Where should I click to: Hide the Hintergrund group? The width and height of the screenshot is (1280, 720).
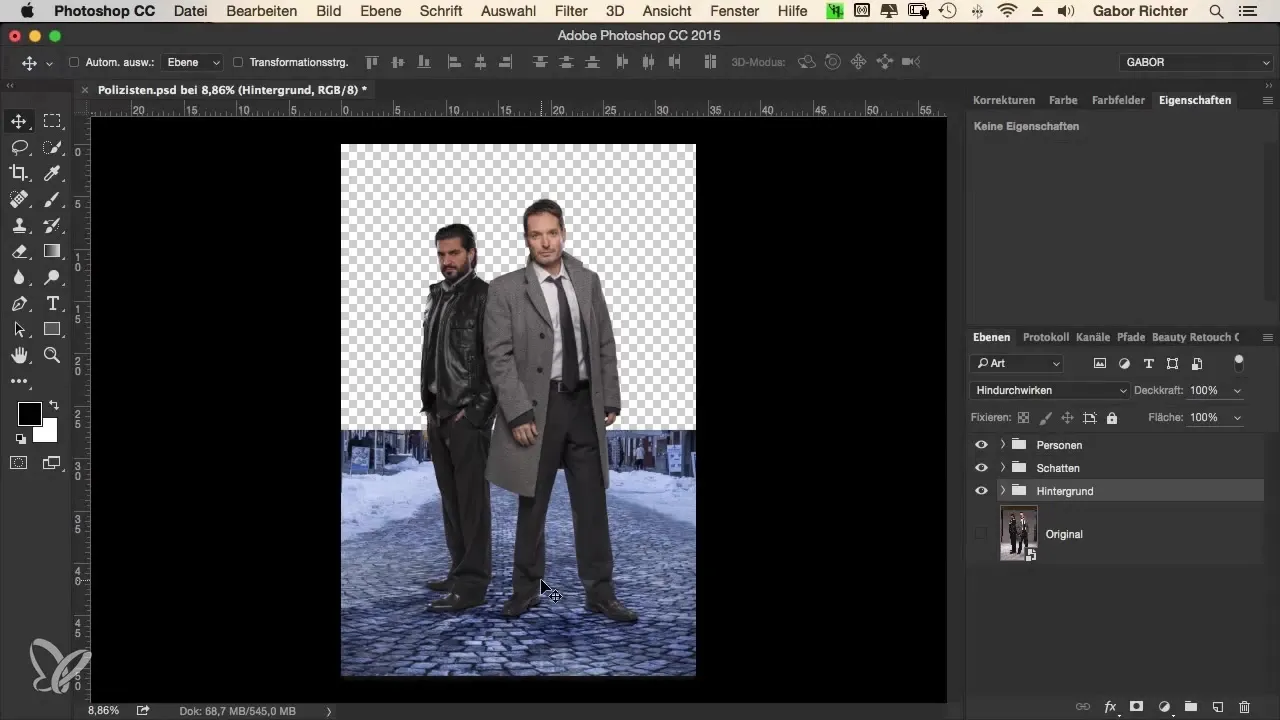pos(981,491)
